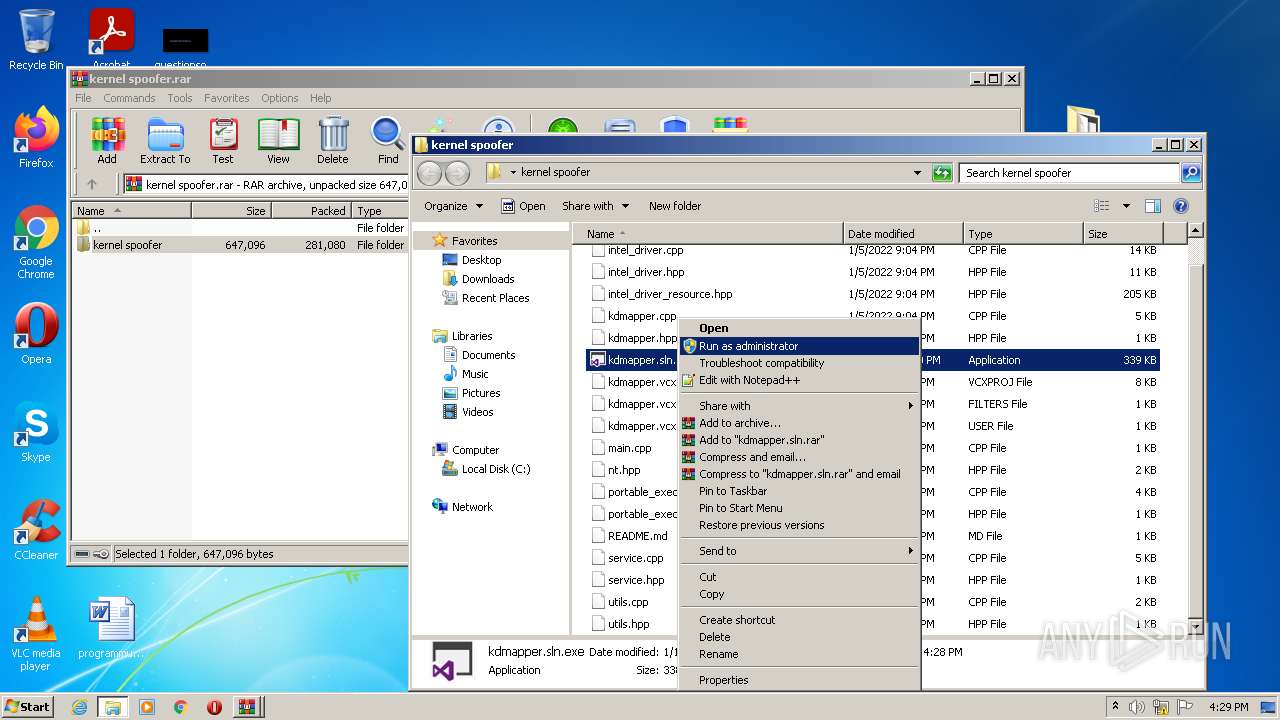The height and width of the screenshot is (720, 1280).
Task: Select Downloads in Favorites pane
Action: [488, 279]
